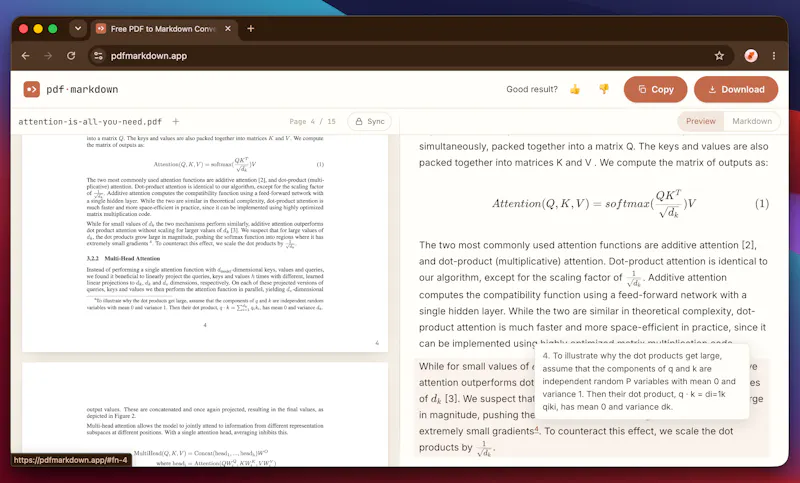Click the PDF page 4 thumbnail view
The width and height of the screenshot is (800, 483).
pyautogui.click(x=205, y=243)
